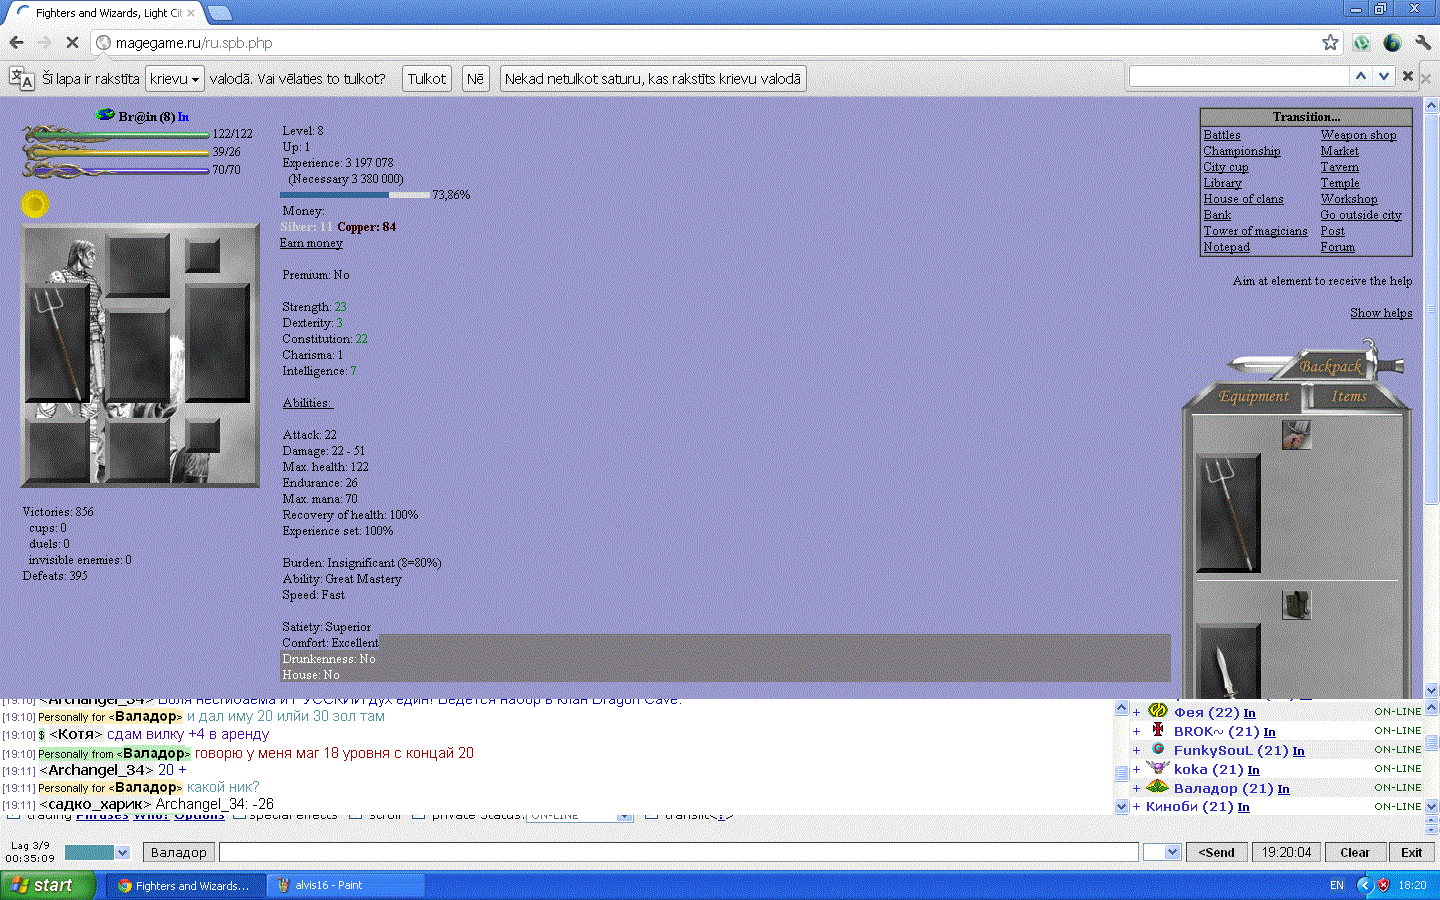The image size is (1440, 900).
Task: Open the Abilities link
Action: (307, 403)
